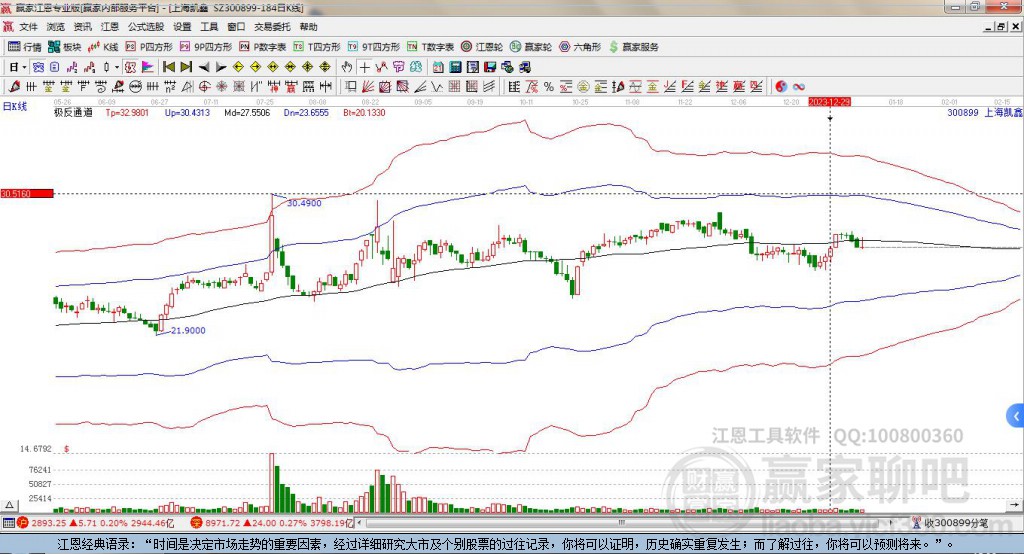1024x554 pixels.
Task: Click the 极反通道 indicator label
Action: 73,112
